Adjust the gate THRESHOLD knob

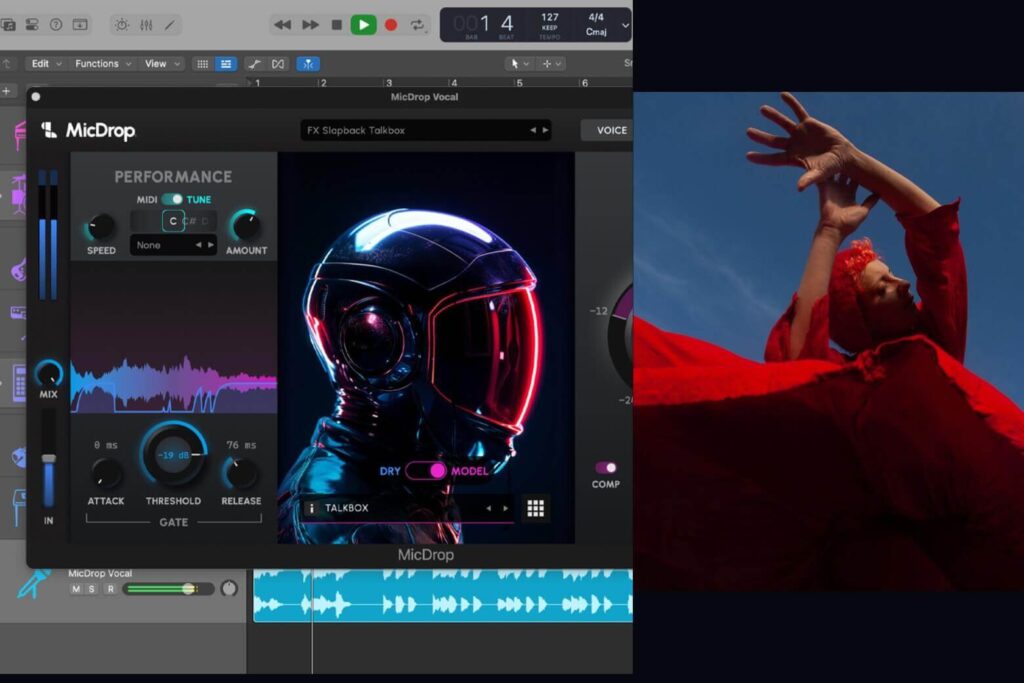click(x=173, y=455)
